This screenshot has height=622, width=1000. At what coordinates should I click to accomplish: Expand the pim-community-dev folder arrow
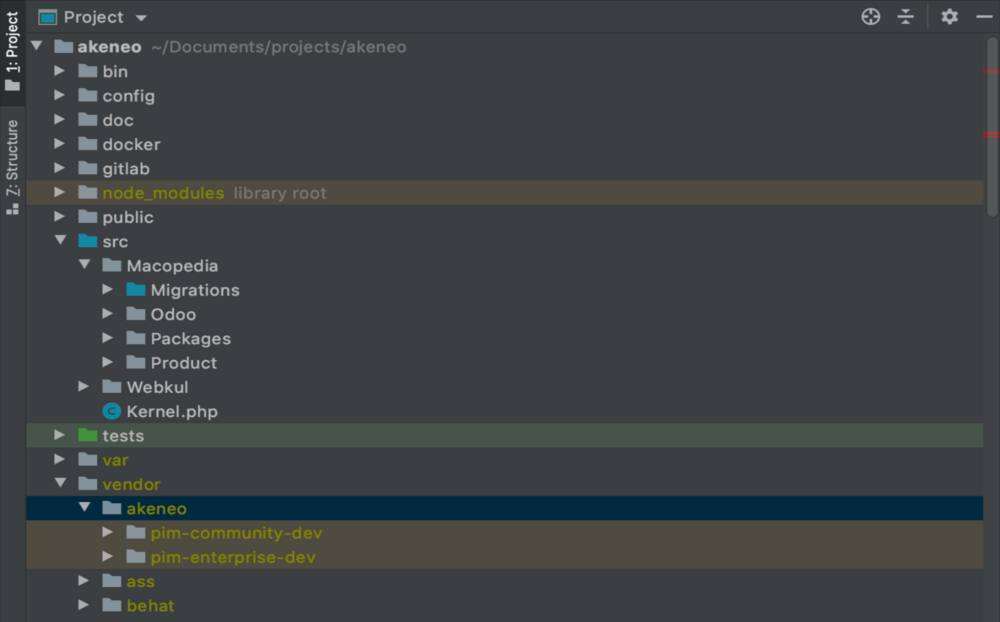point(108,533)
